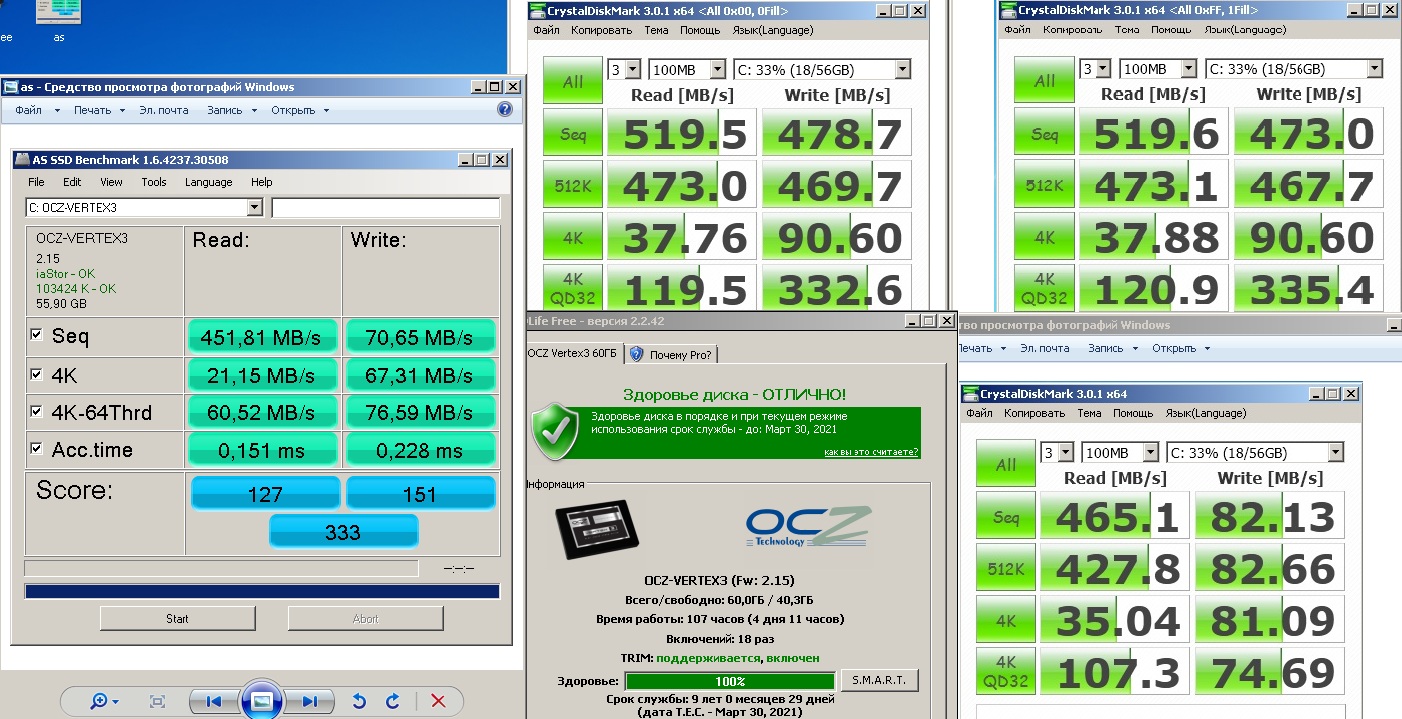Go to previous picture in Photo Viewer
The height and width of the screenshot is (719, 1402).
click(213, 701)
